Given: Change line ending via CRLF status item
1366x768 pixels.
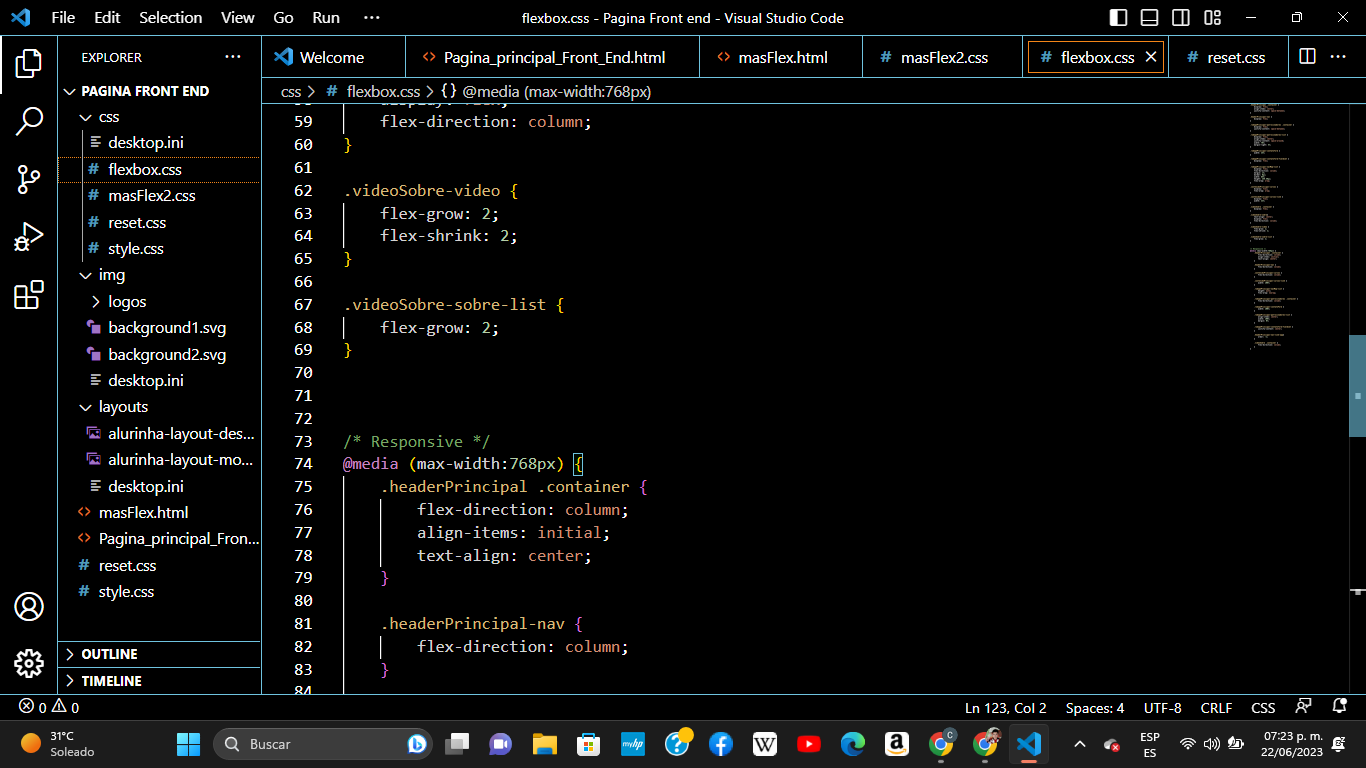Looking at the screenshot, I should (1216, 708).
